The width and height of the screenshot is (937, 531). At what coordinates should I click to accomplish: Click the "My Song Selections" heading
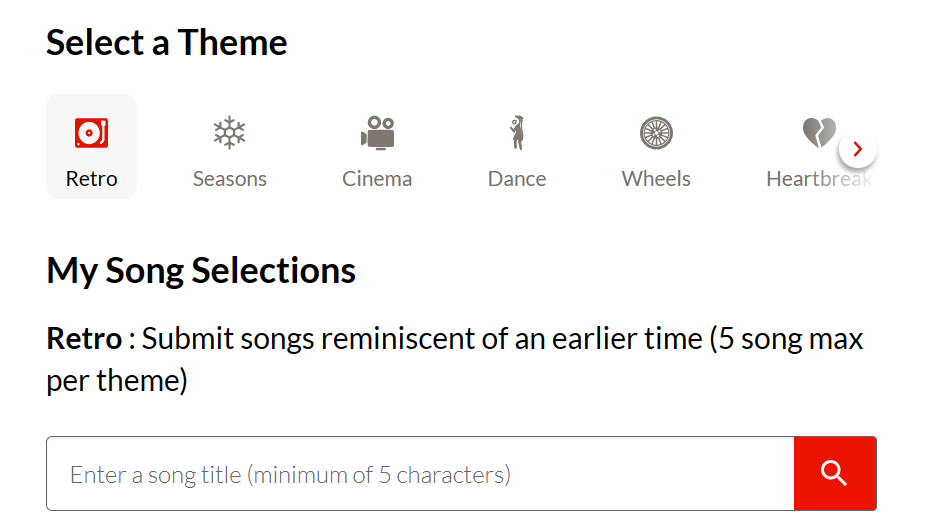click(x=201, y=271)
